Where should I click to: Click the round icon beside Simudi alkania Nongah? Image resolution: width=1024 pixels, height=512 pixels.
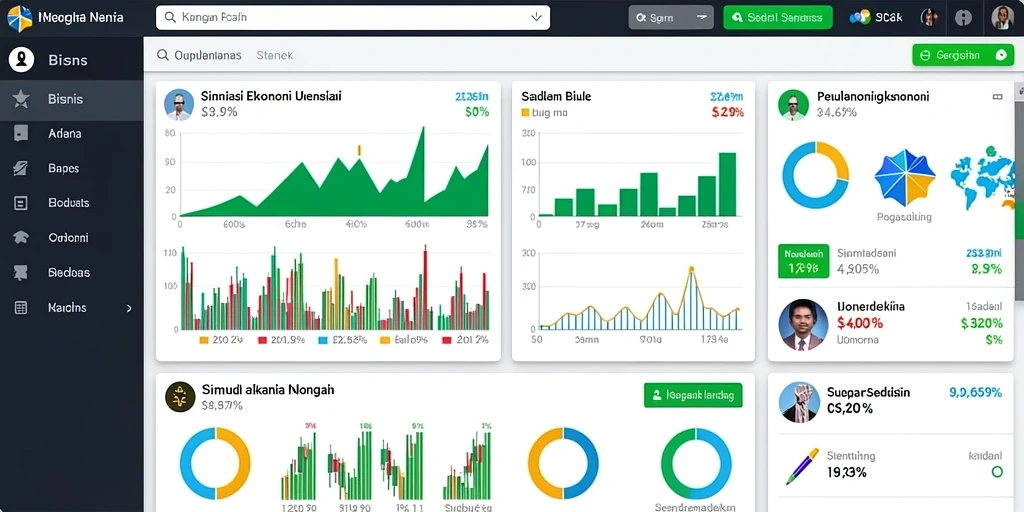tap(180, 396)
